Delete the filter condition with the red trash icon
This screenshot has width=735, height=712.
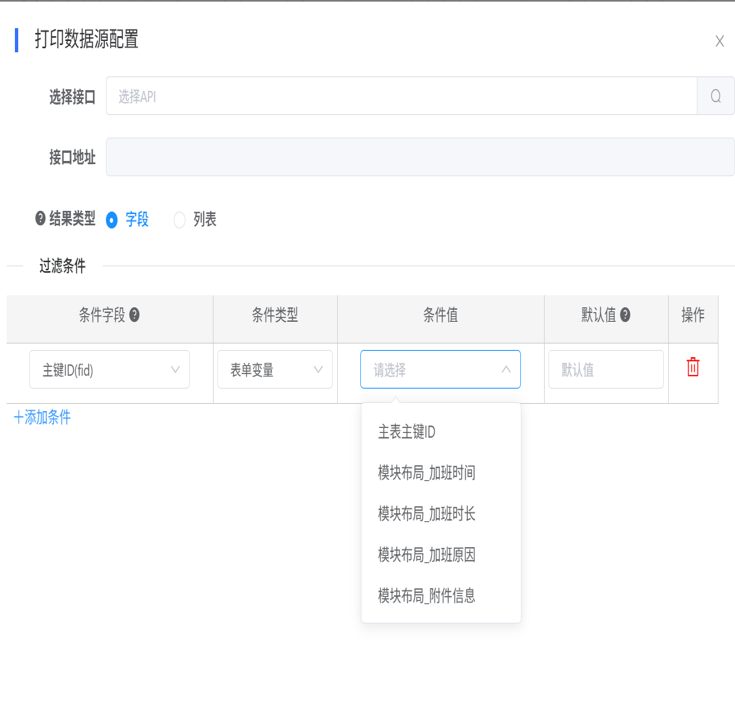[692, 367]
